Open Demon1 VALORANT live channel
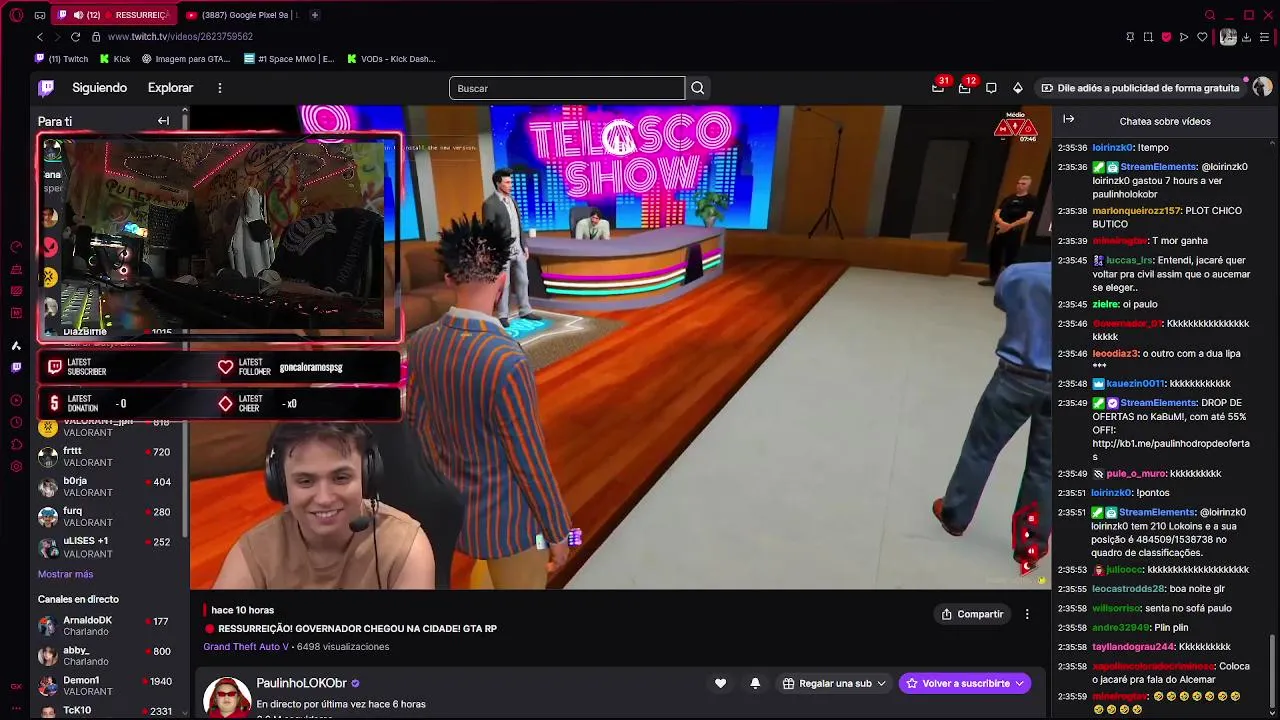The height and width of the screenshot is (720, 1280). click(x=108, y=686)
